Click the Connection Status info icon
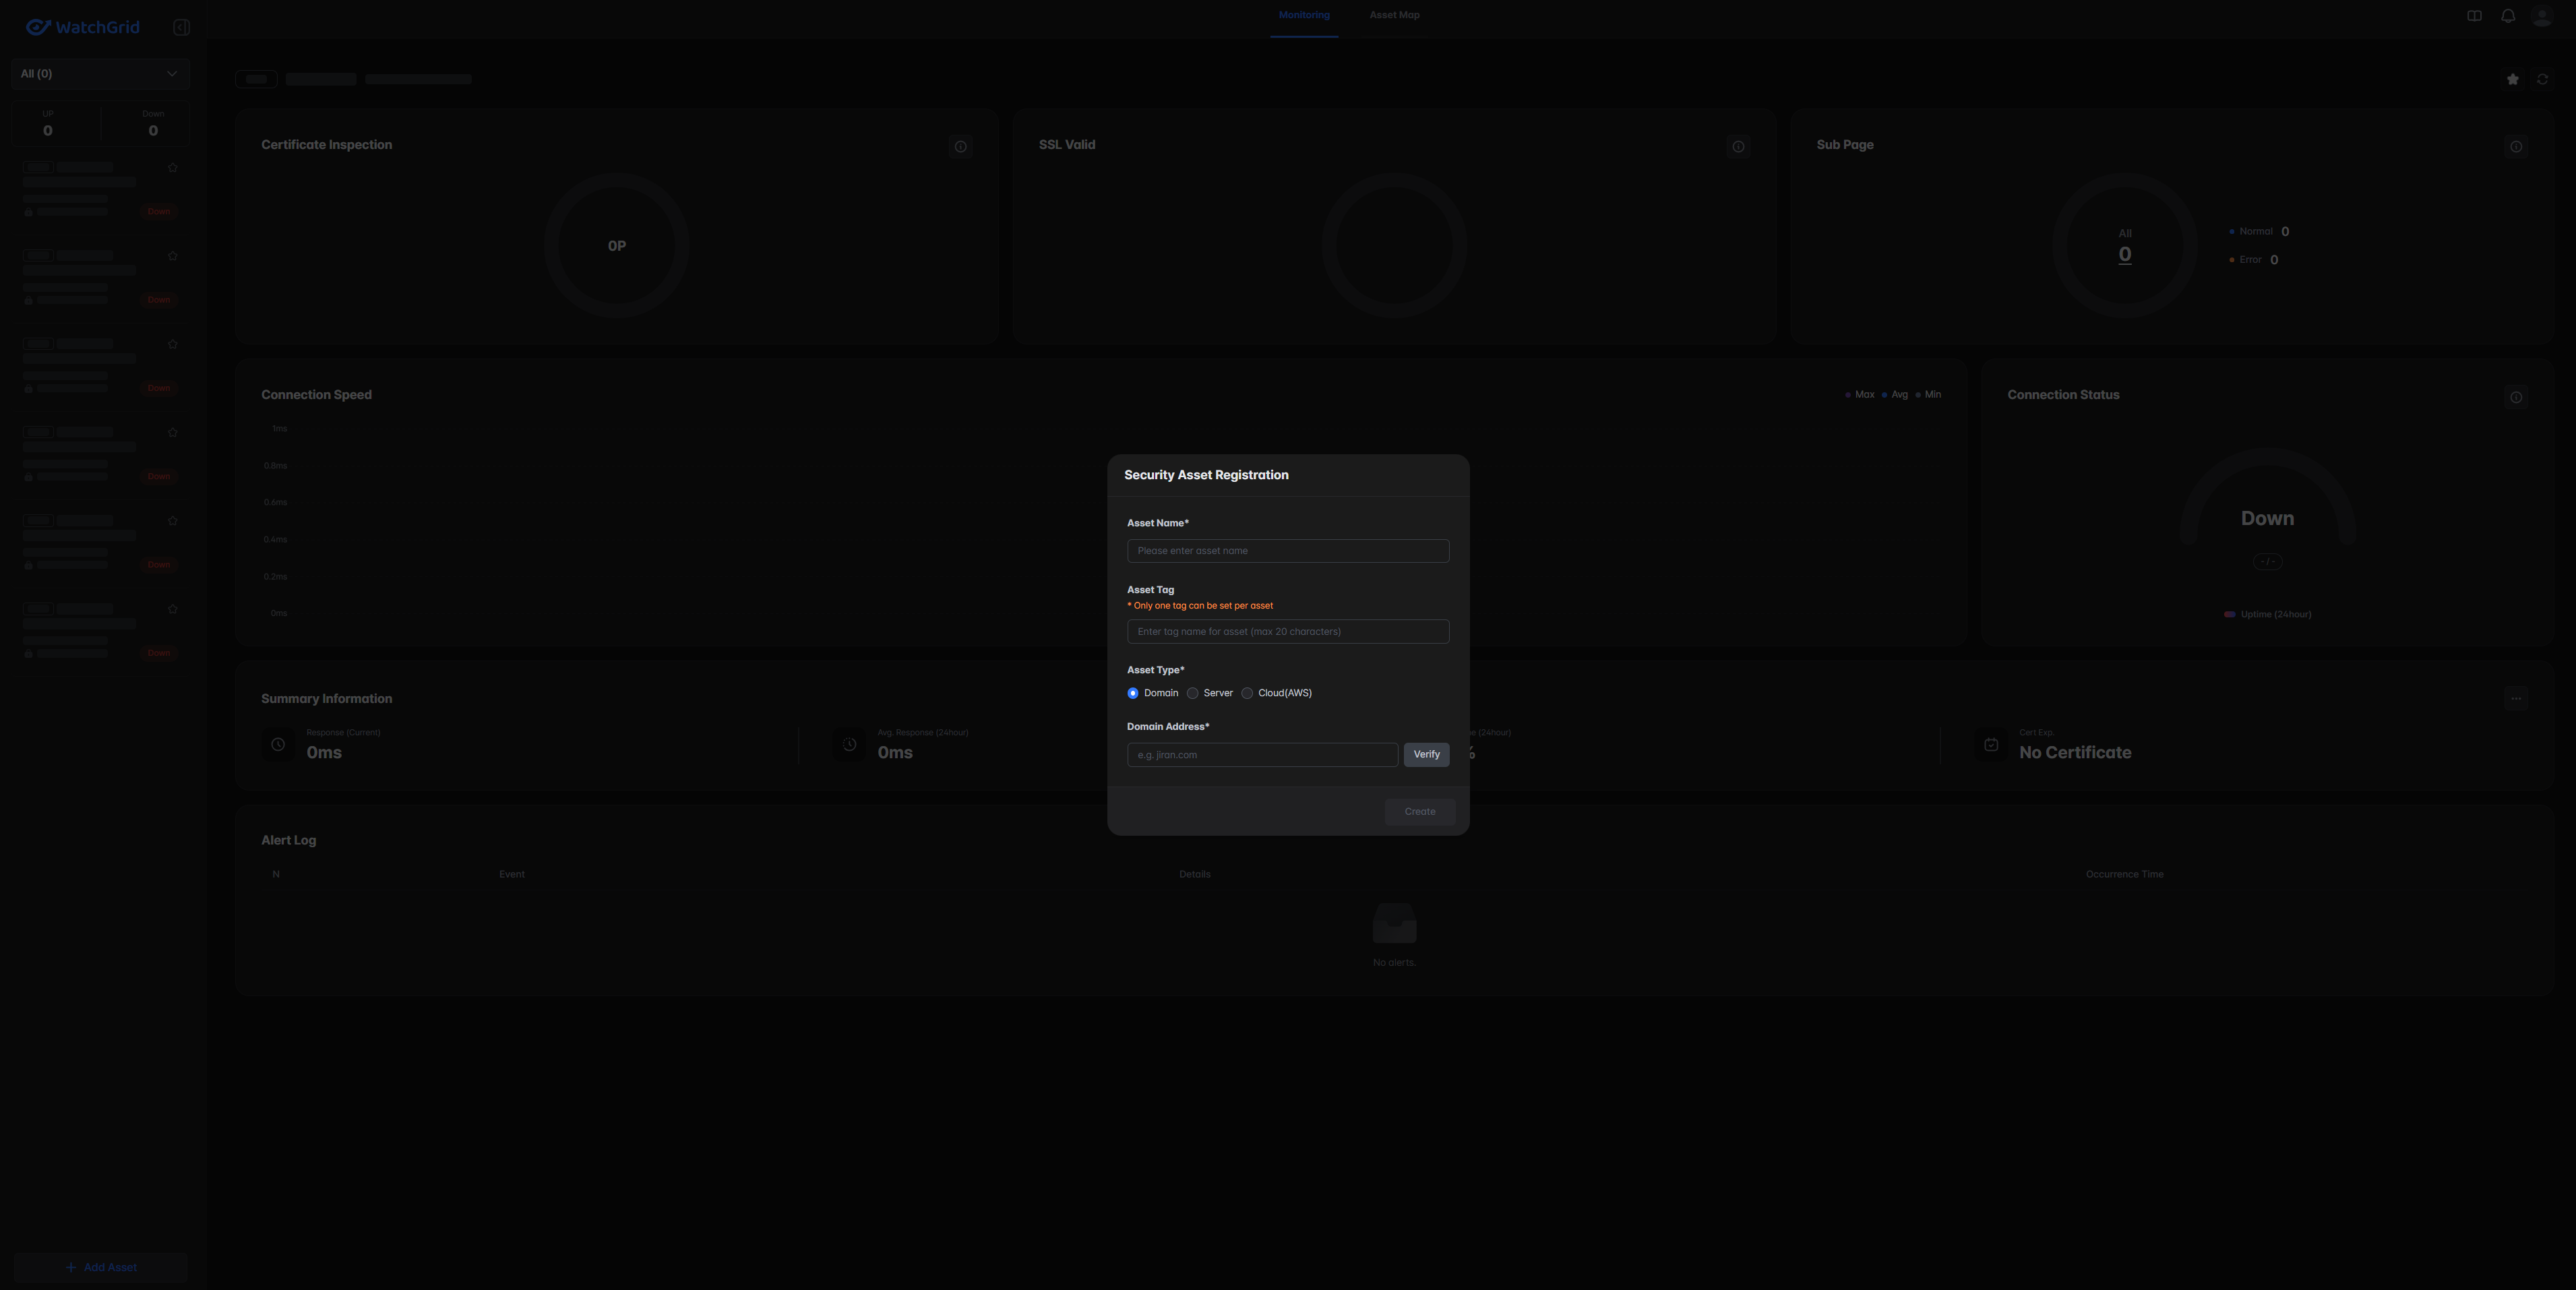Image resolution: width=2576 pixels, height=1290 pixels. click(x=2516, y=397)
